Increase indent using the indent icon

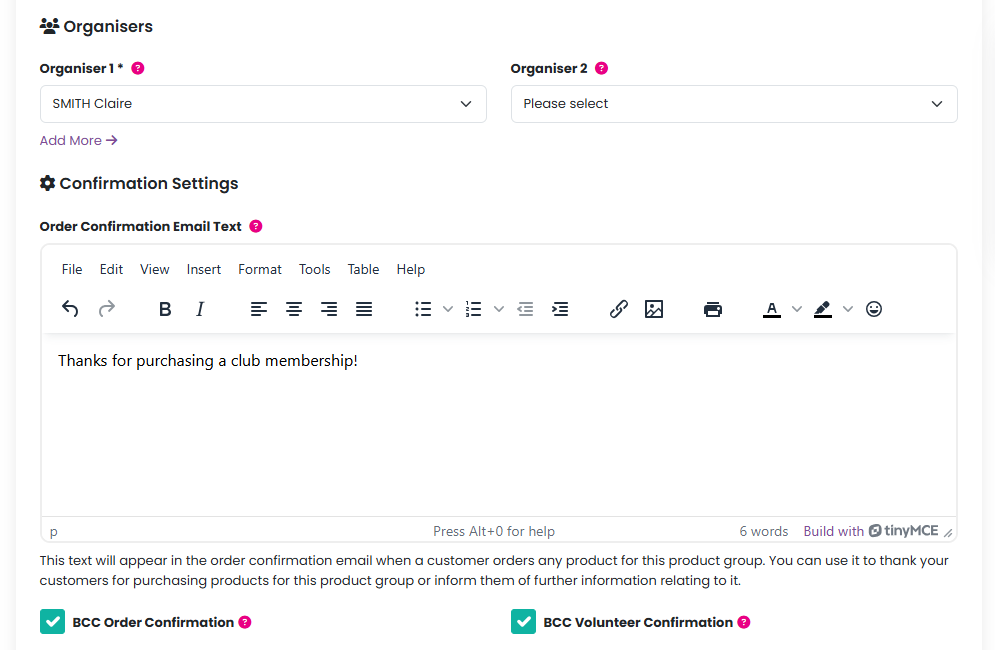[x=560, y=309]
